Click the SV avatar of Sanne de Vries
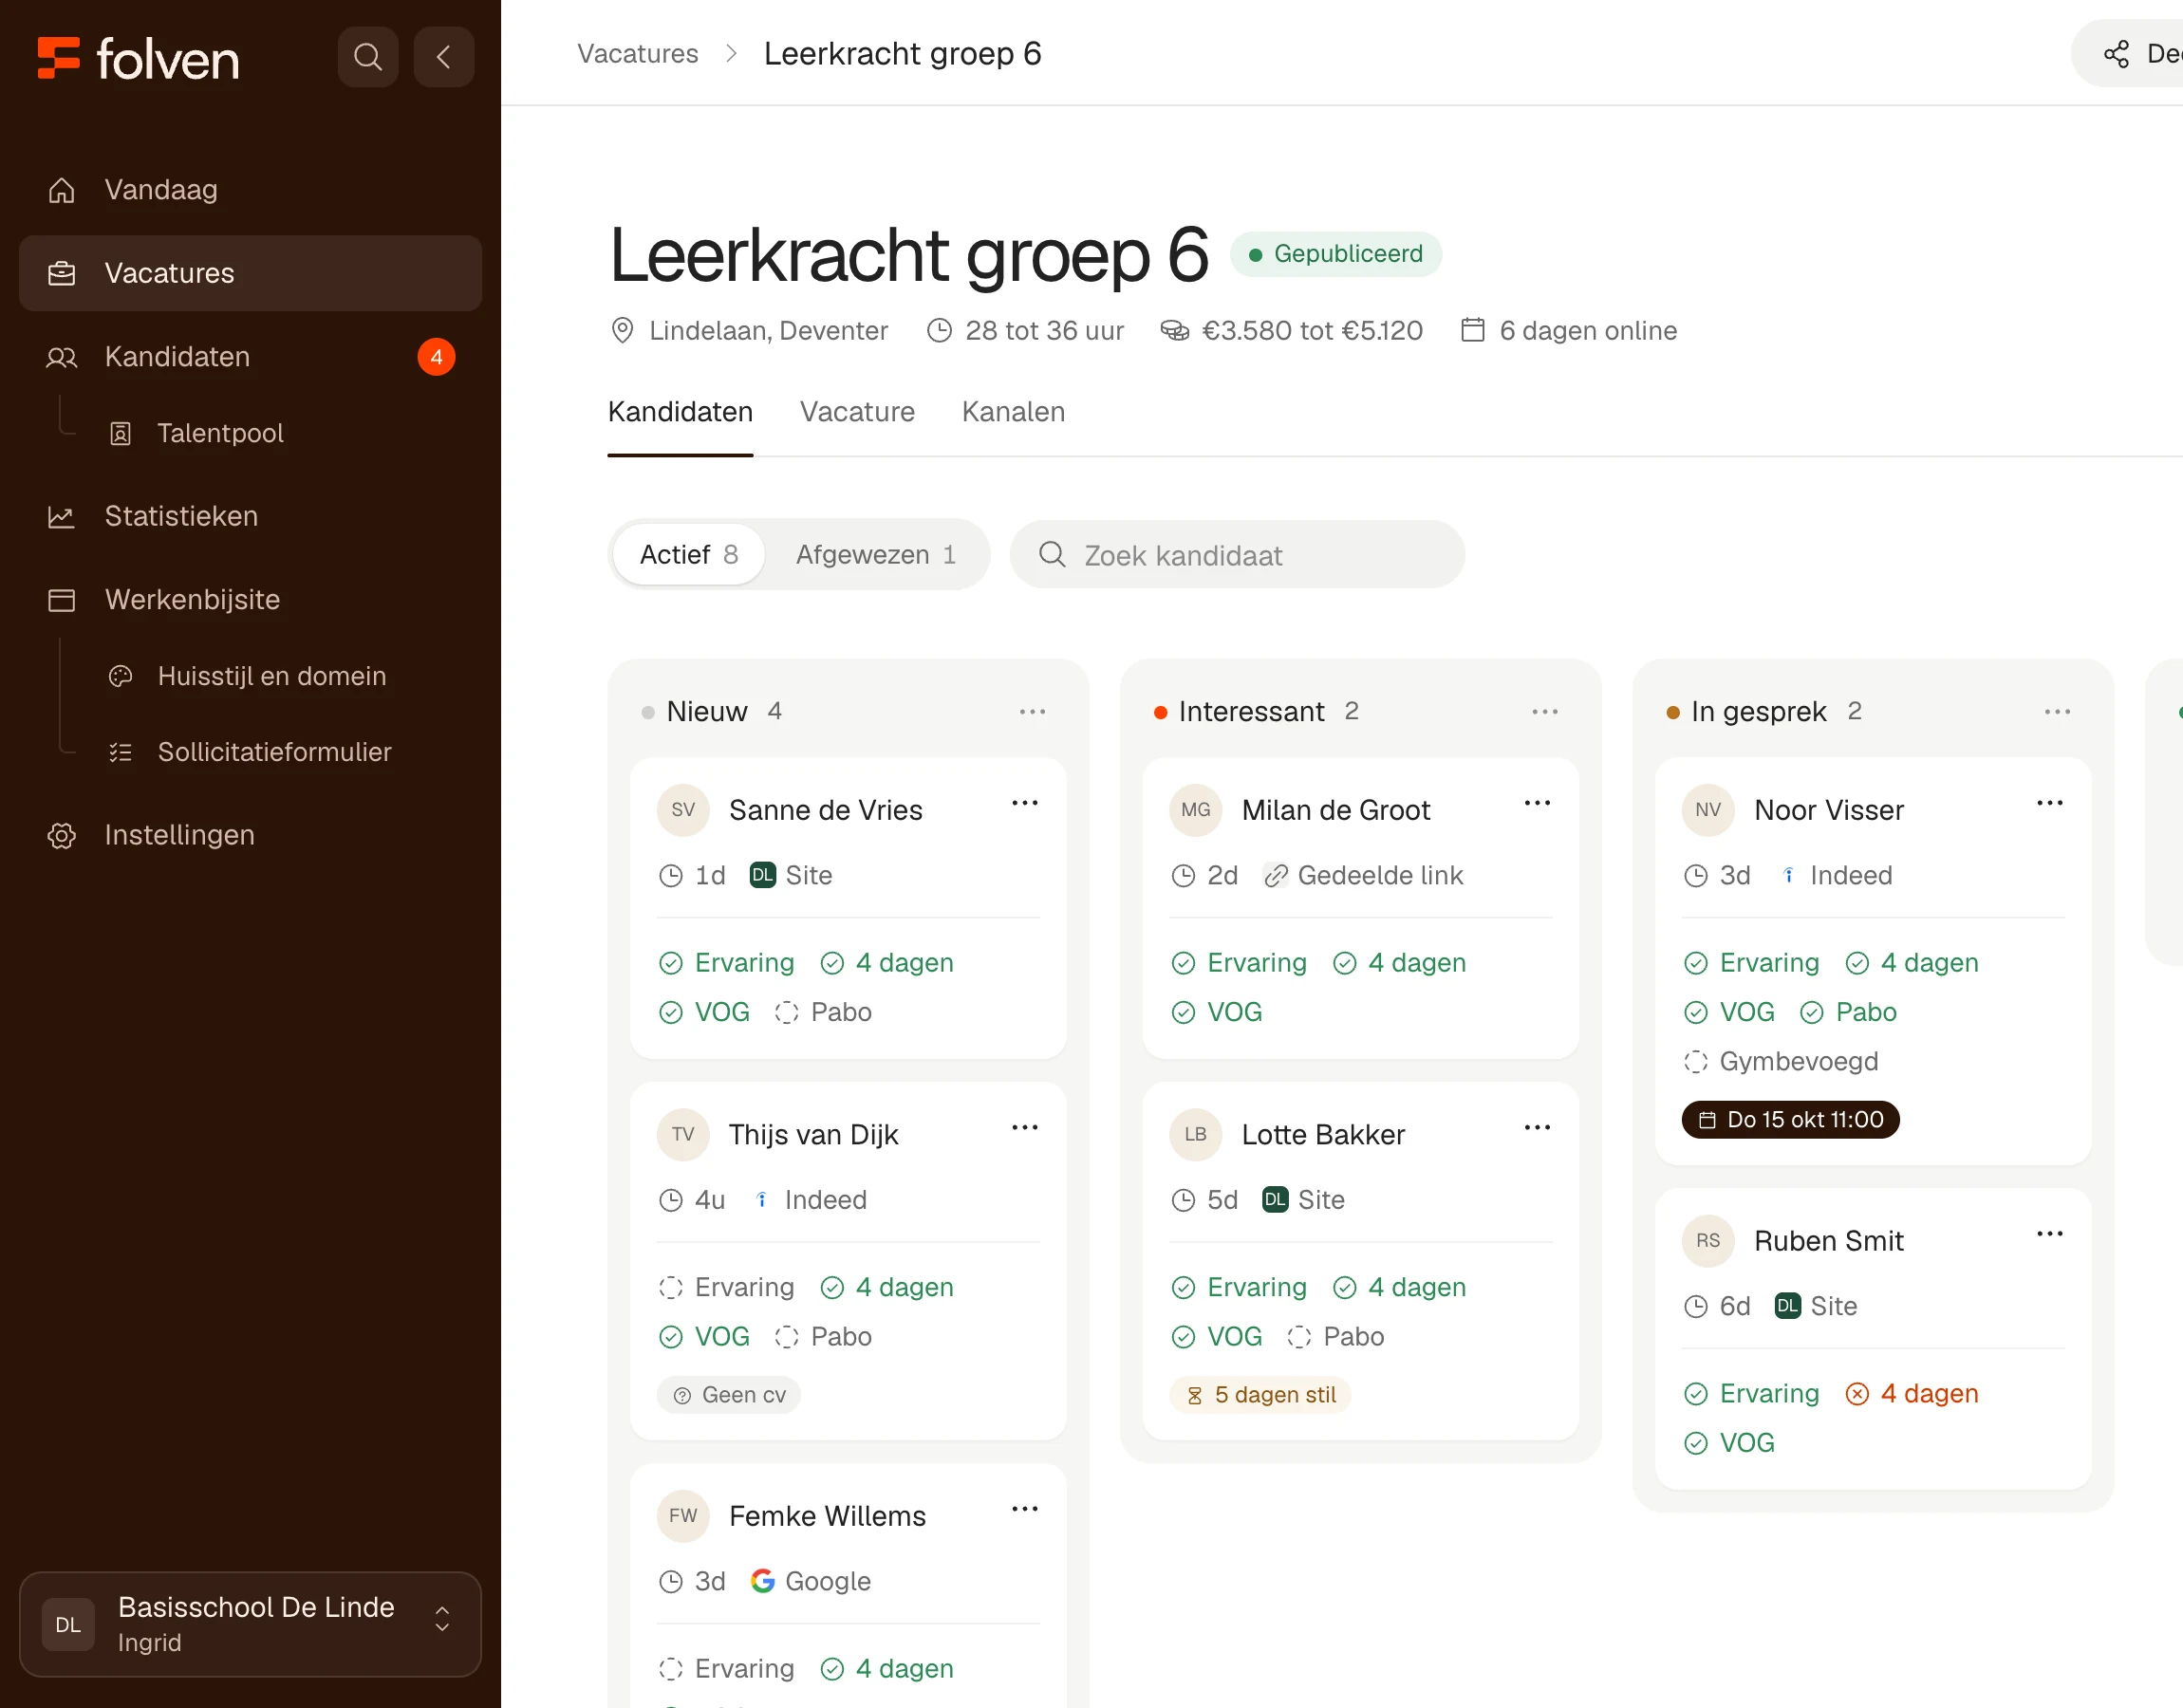Viewport: 2183px width, 1708px height. 683,810
